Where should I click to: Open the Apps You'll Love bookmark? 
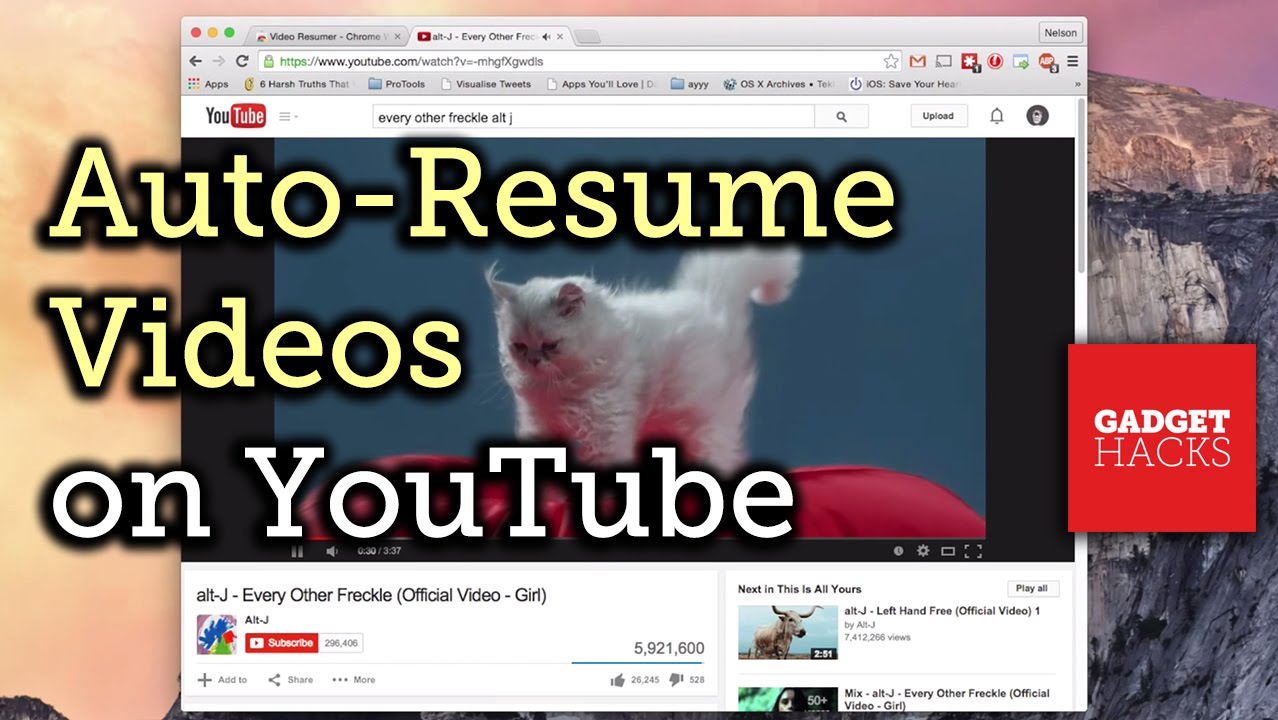pyautogui.click(x=601, y=85)
